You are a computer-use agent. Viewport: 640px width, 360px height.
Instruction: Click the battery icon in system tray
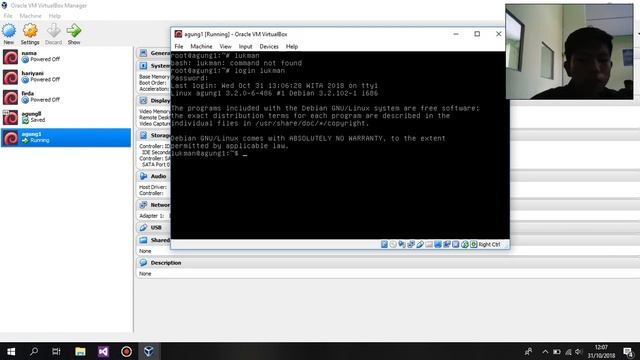tap(557, 351)
